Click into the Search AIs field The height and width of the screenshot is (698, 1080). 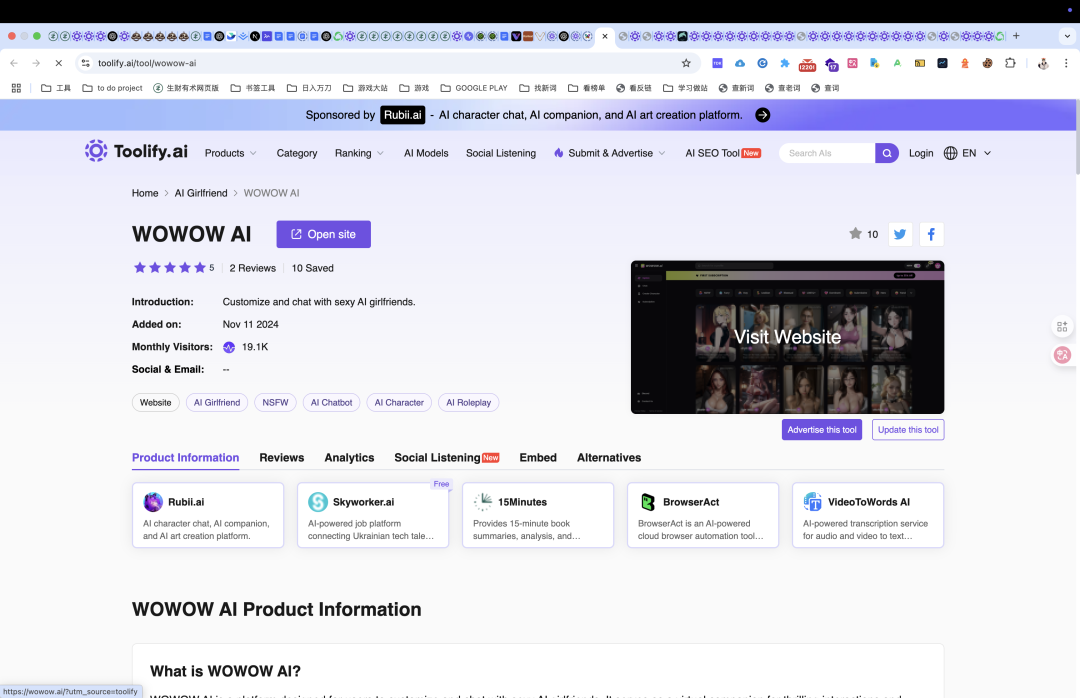pyautogui.click(x=827, y=153)
